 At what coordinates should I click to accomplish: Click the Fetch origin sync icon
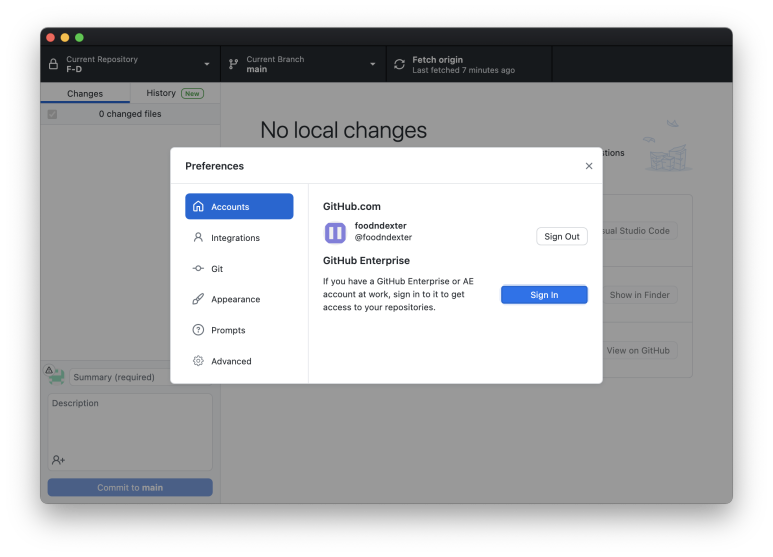click(399, 64)
